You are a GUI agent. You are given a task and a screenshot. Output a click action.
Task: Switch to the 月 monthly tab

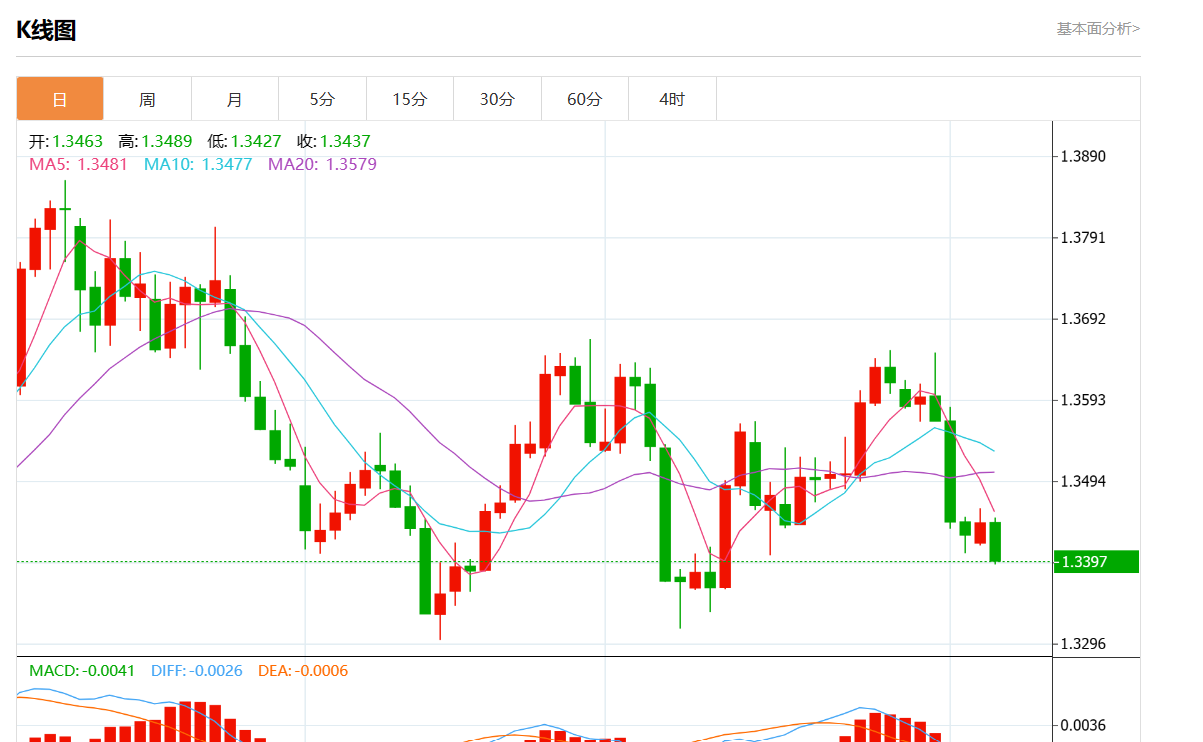234,99
